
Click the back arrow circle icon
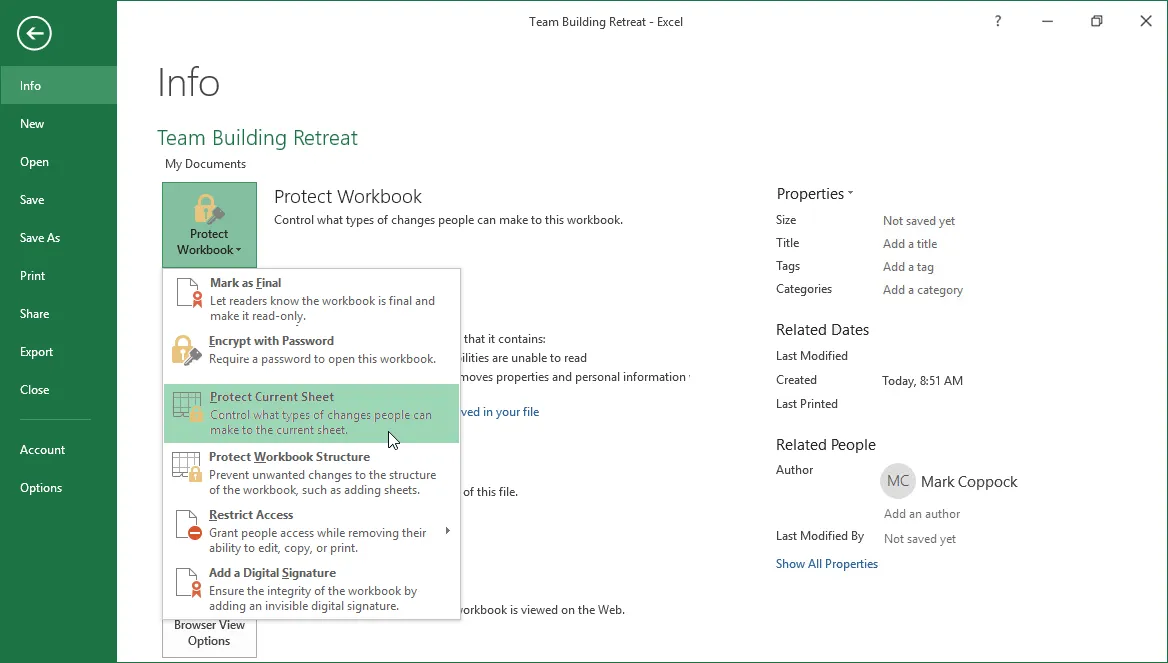34,34
